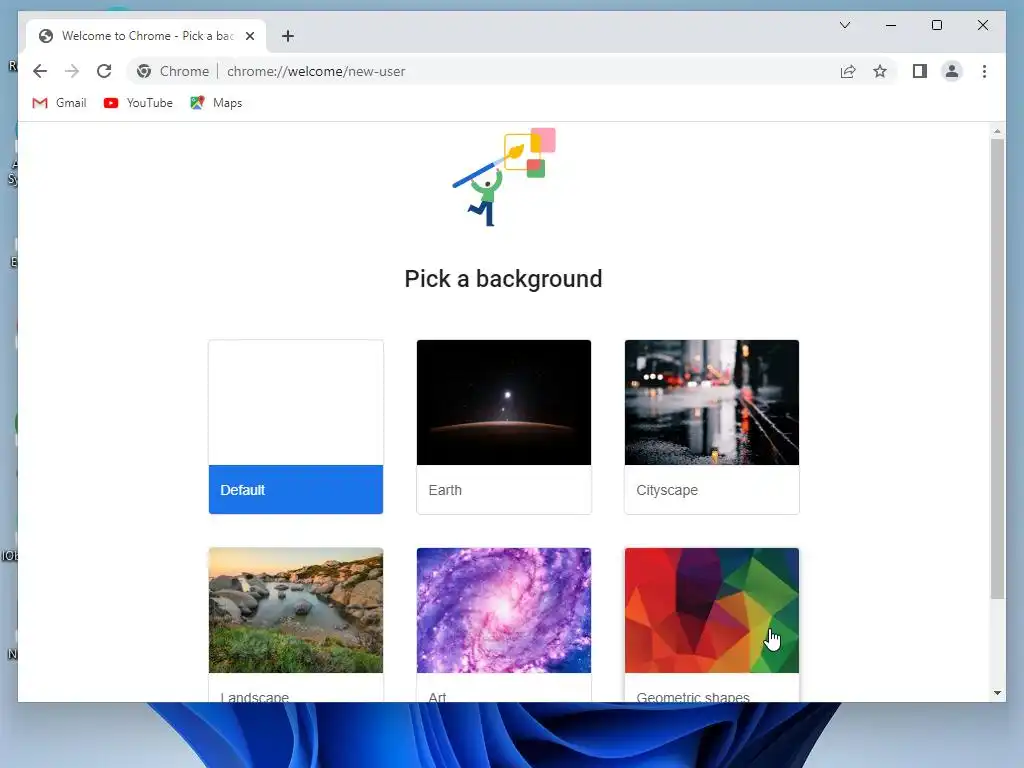Minimize the Chrome window
This screenshot has width=1024, height=768.
891,25
